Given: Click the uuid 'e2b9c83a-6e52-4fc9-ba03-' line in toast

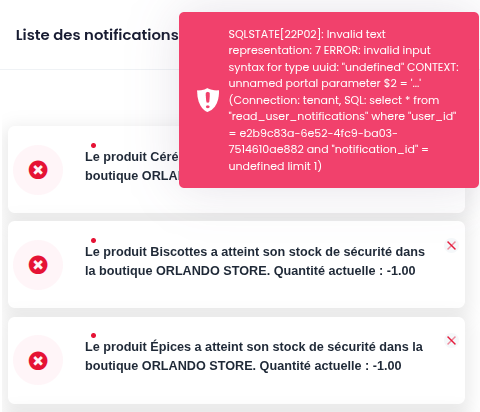Looking at the screenshot, I should 313,133.
